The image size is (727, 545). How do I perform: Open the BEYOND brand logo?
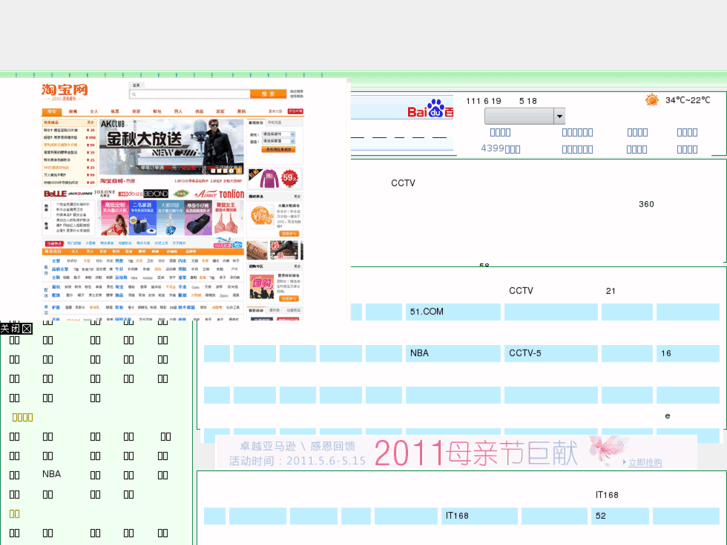click(156, 193)
